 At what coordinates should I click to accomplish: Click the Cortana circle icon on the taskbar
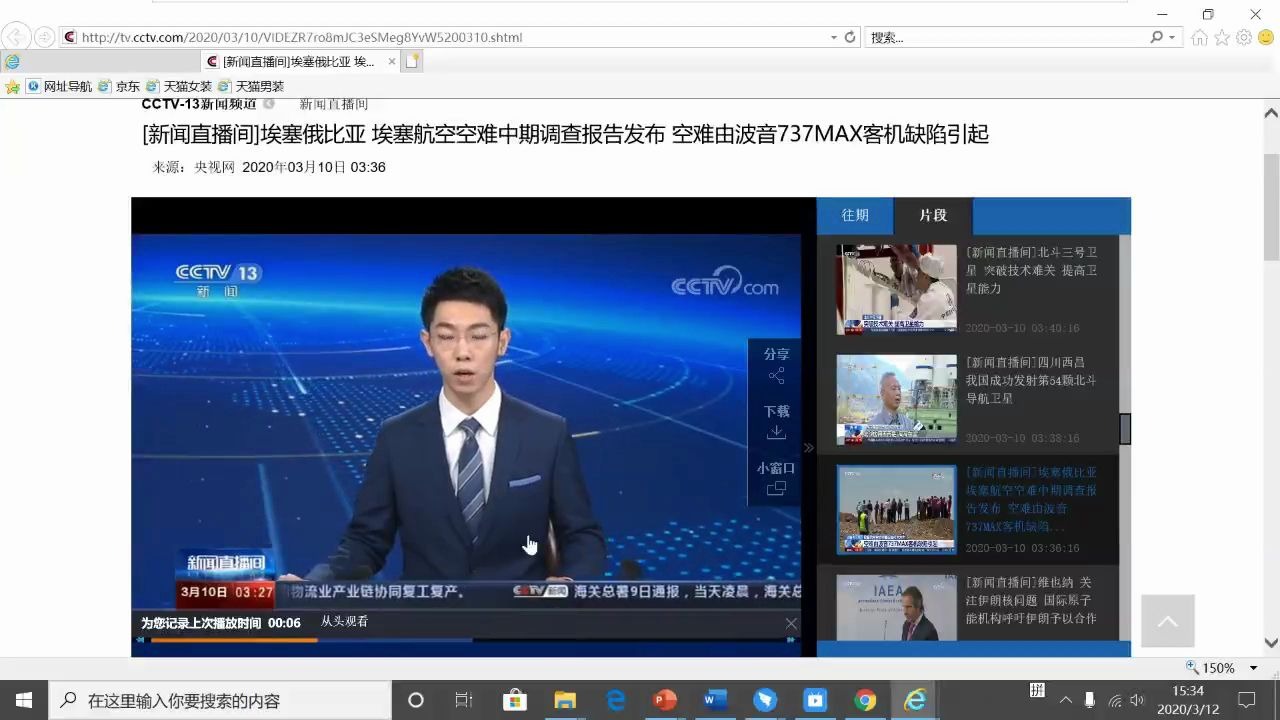tap(416, 700)
